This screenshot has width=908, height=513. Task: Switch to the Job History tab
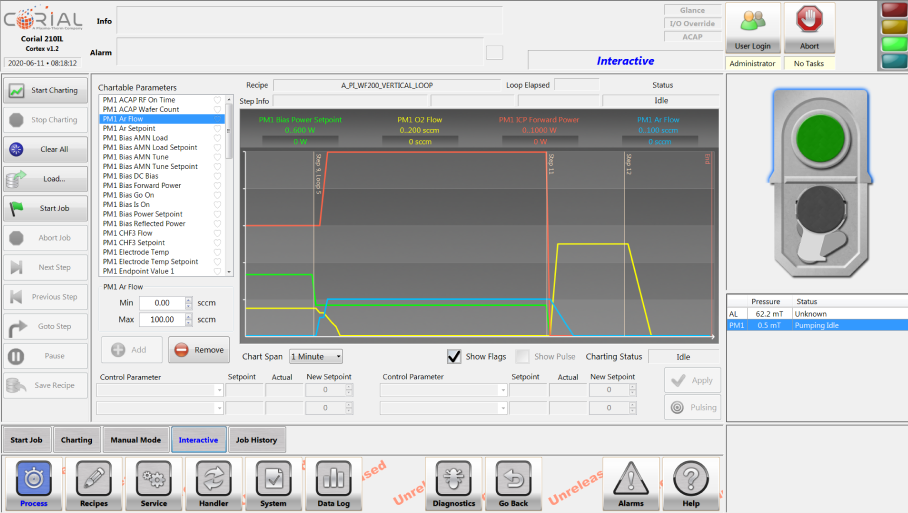[258, 440]
